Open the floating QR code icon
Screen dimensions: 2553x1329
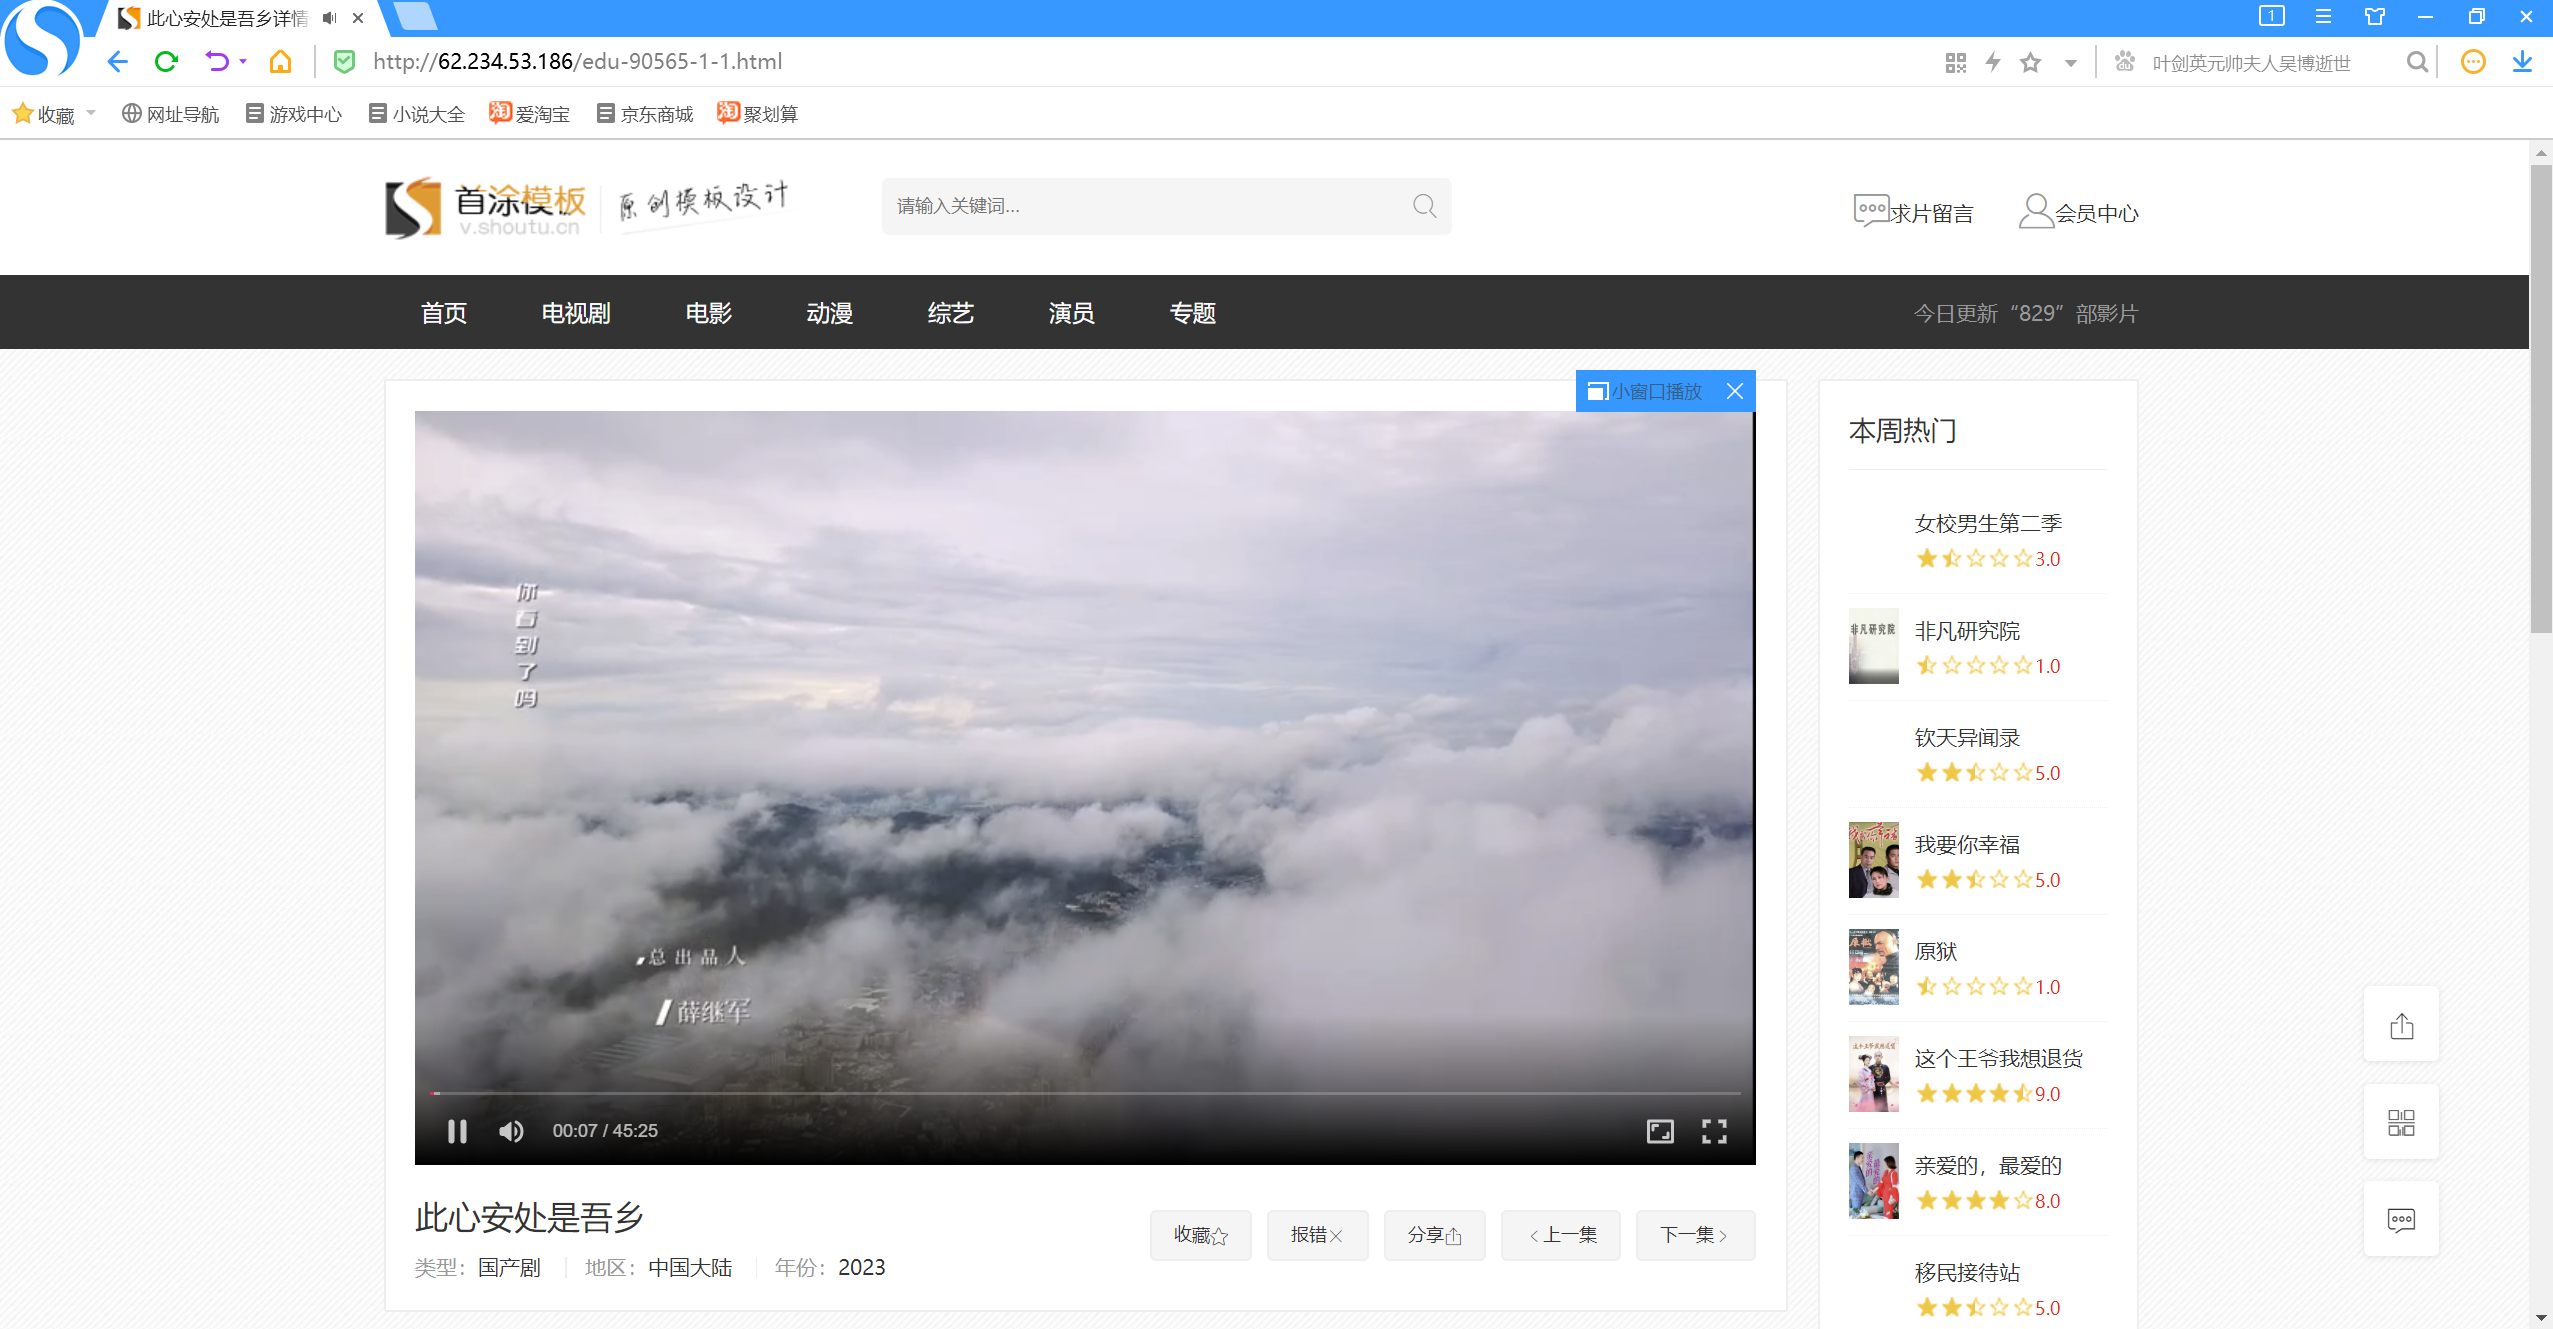(x=2401, y=1123)
